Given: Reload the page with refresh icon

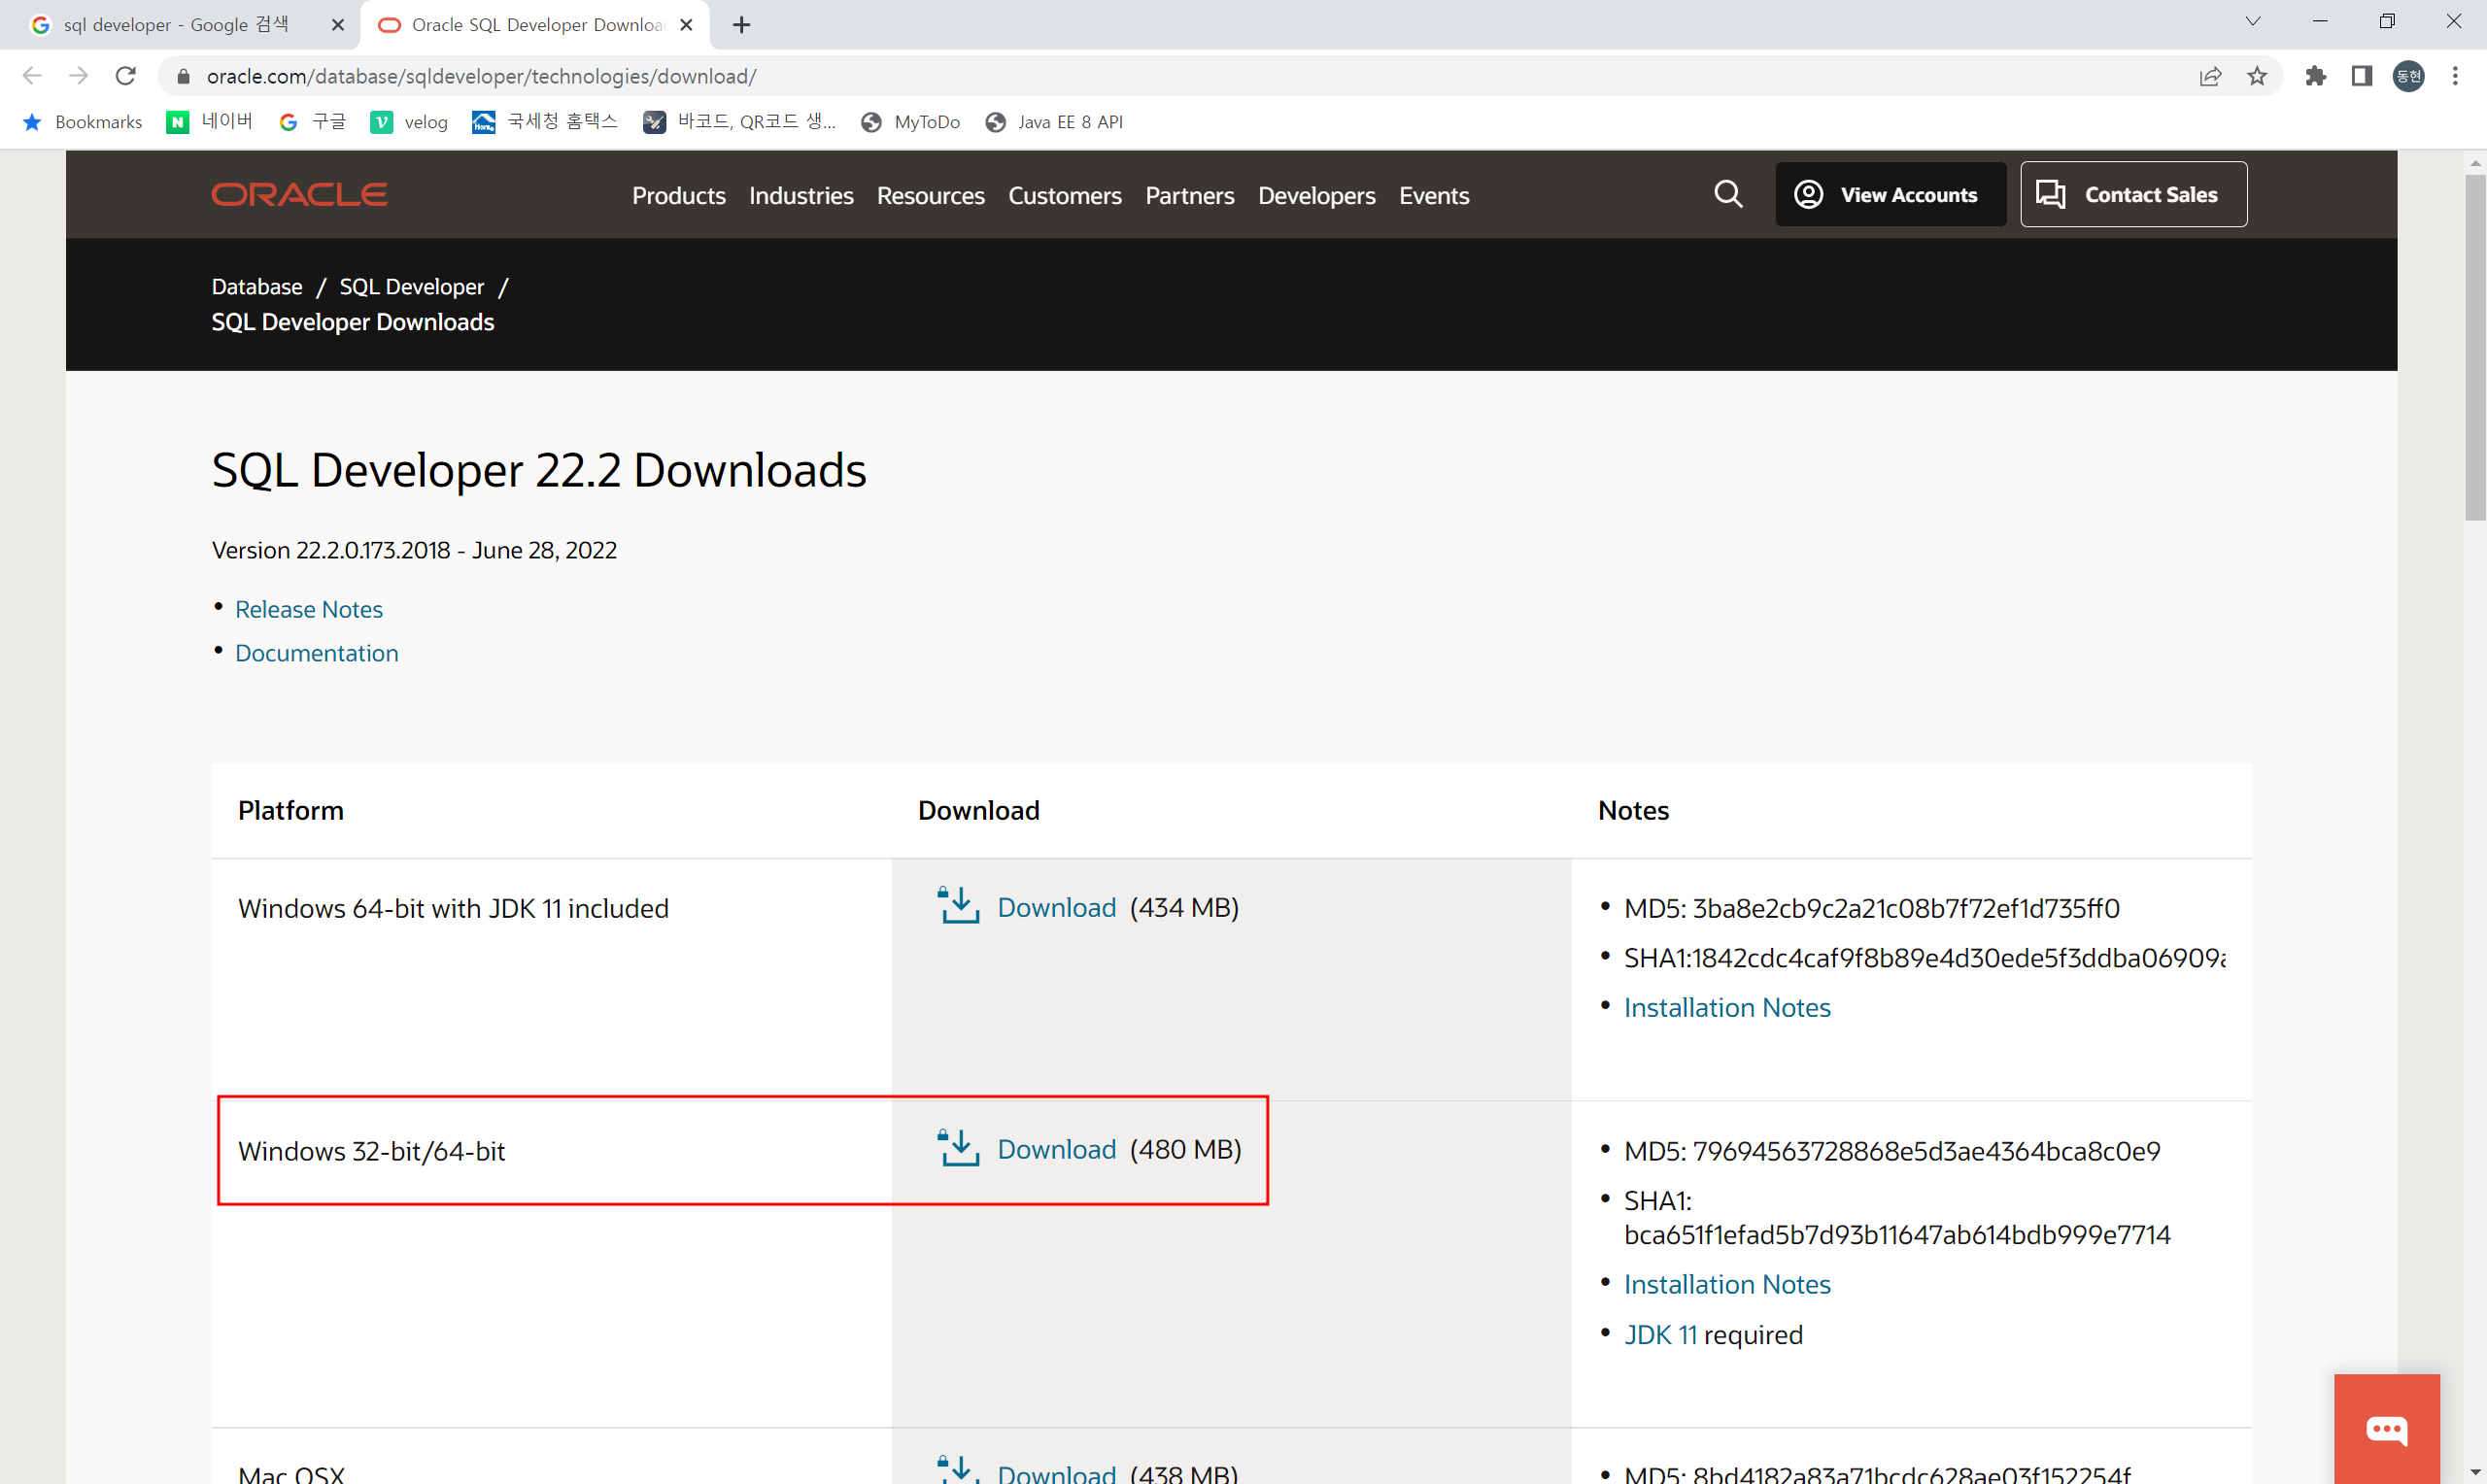Looking at the screenshot, I should point(126,76).
